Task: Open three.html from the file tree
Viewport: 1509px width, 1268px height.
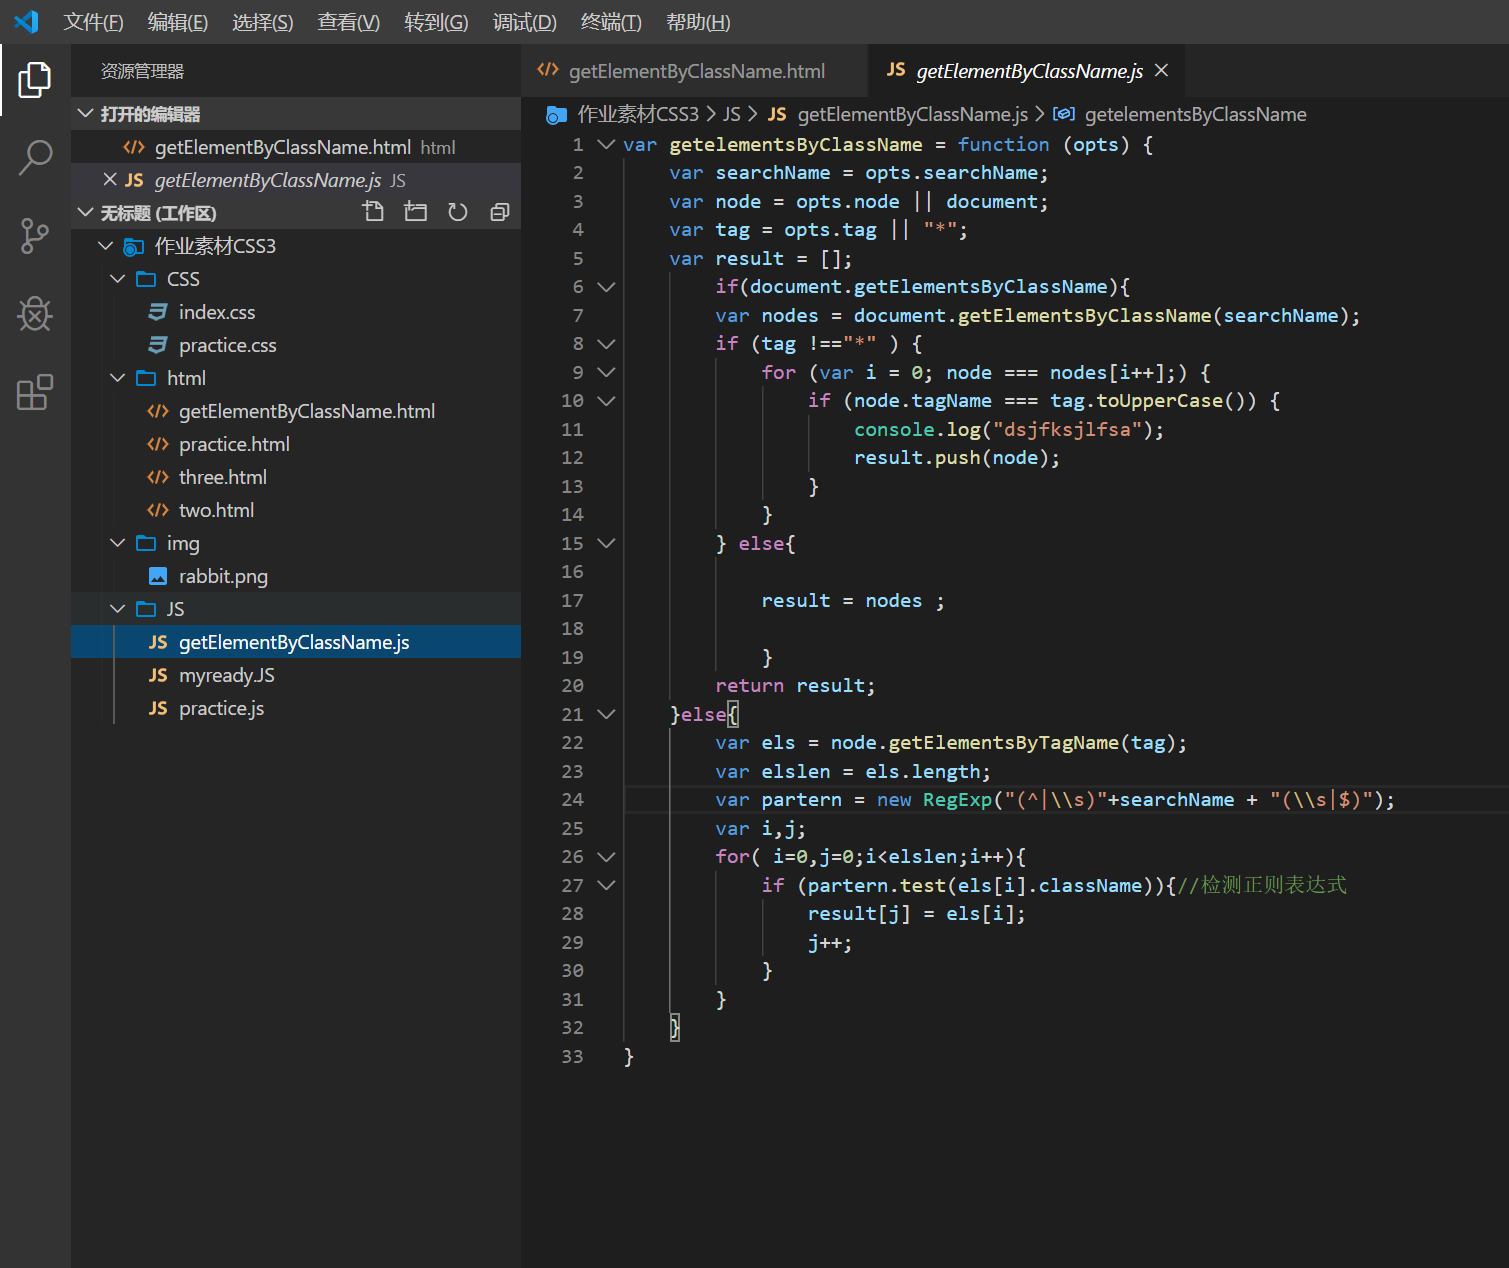Action: (x=296, y=477)
